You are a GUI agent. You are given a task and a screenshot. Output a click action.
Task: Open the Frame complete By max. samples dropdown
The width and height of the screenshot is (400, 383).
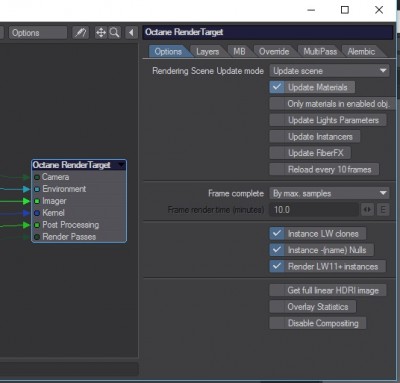329,193
